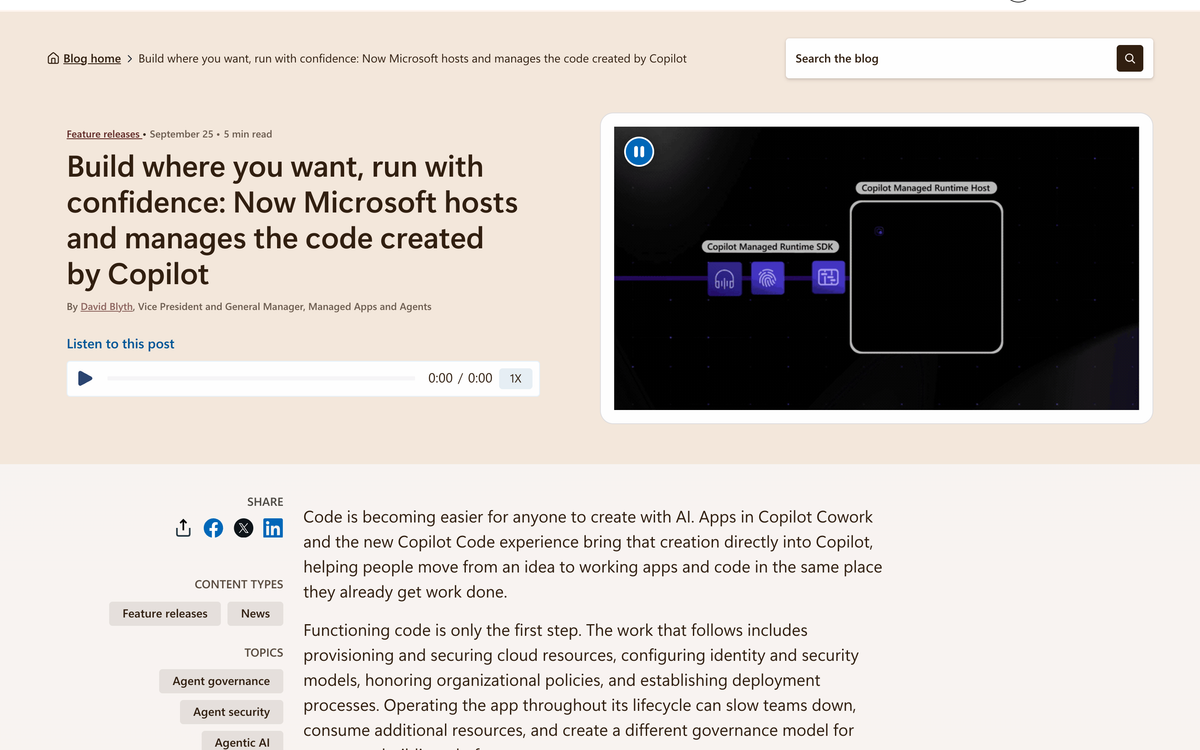The width and height of the screenshot is (1200, 750).
Task: Click the fingerprint icon in the video
Action: coord(767,278)
